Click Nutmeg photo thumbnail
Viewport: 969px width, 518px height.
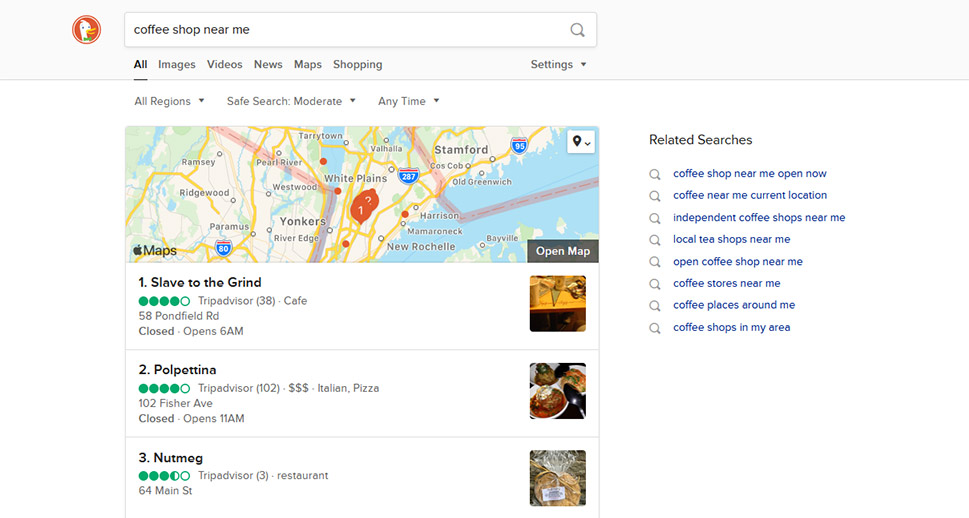pos(557,478)
